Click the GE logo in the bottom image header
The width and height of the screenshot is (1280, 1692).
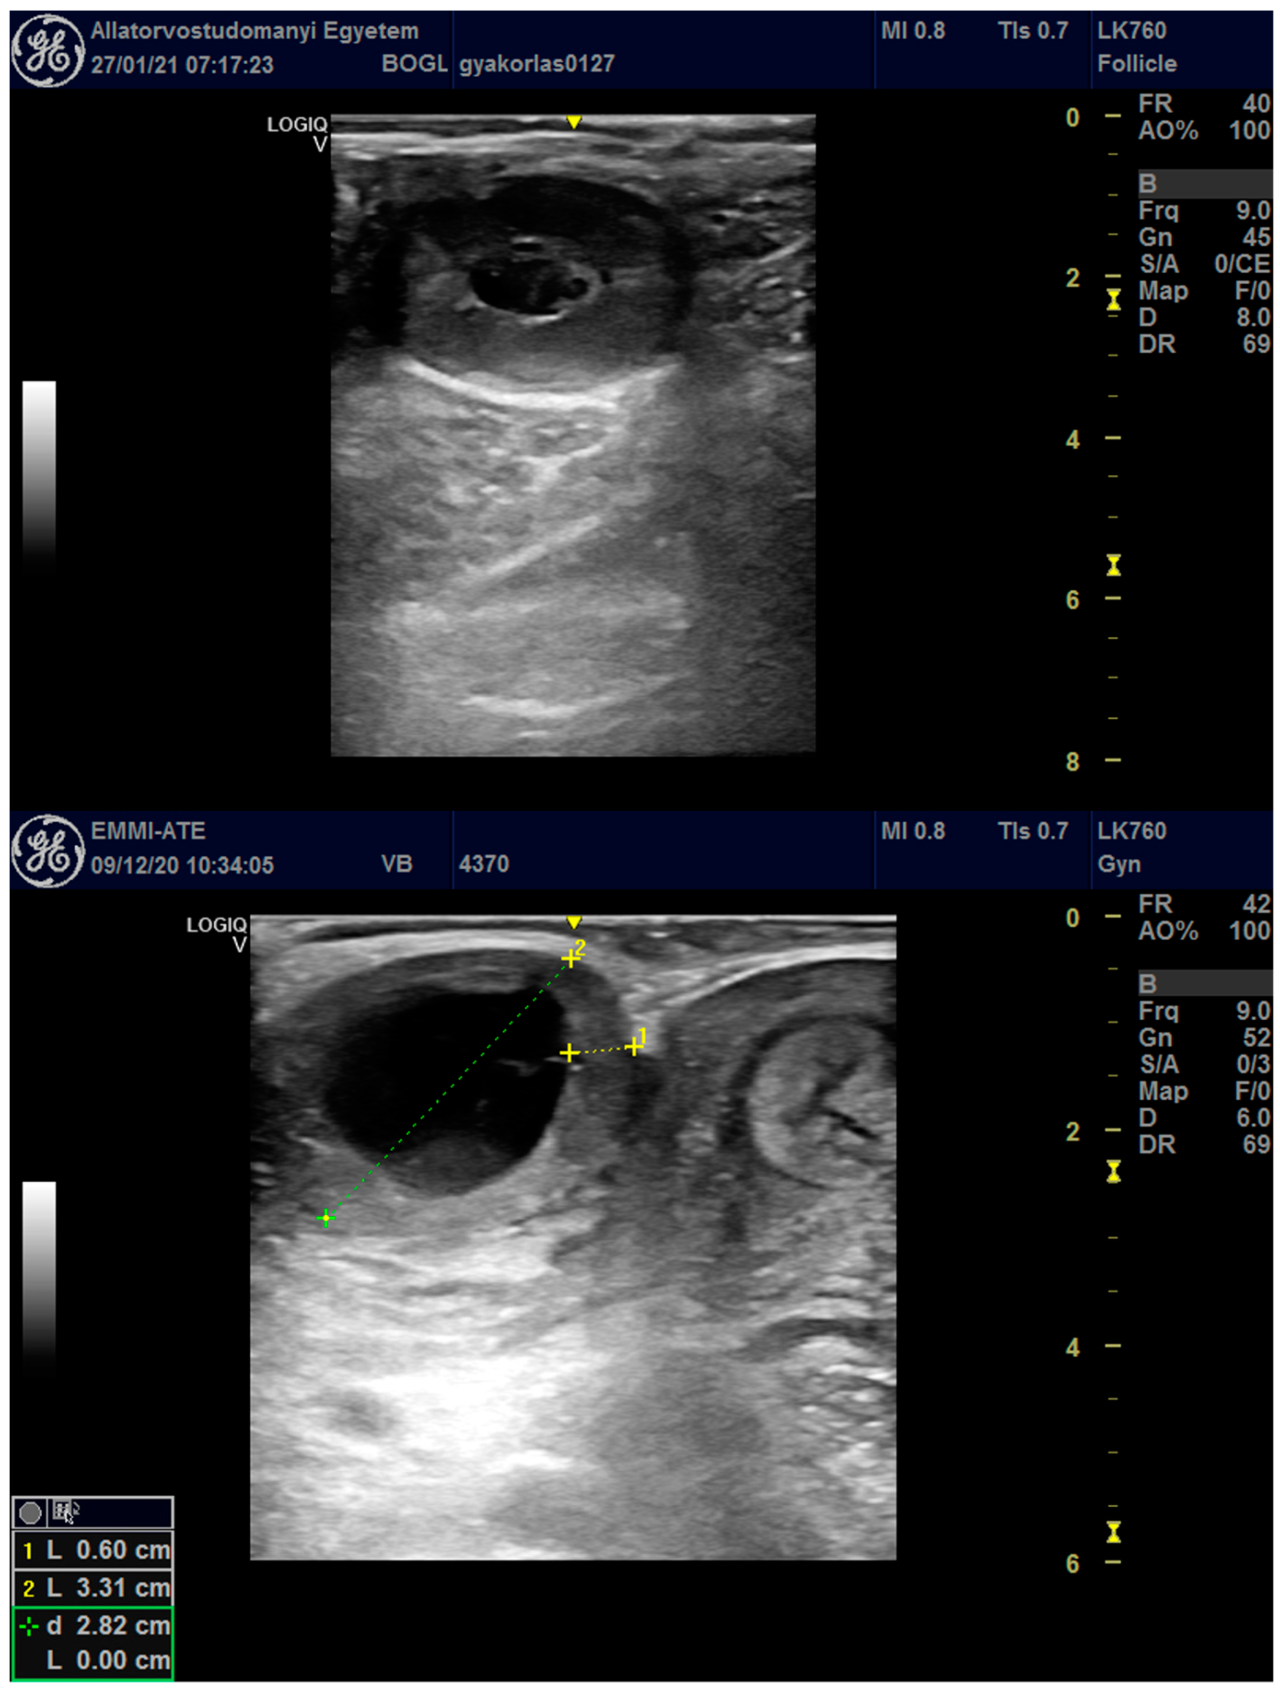pos(47,851)
